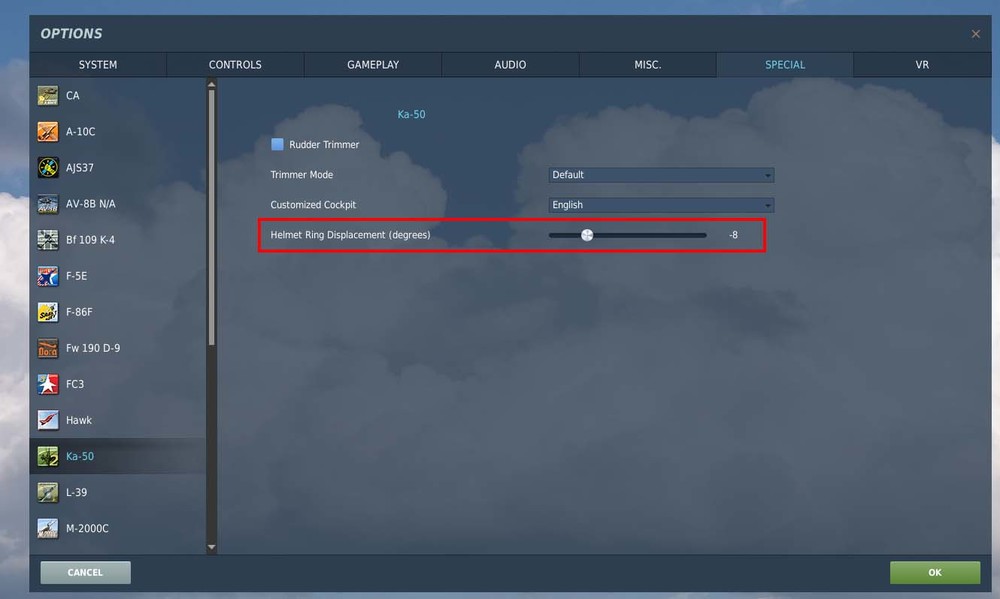Close the Options dialog with X
1000x599 pixels.
(x=976, y=34)
